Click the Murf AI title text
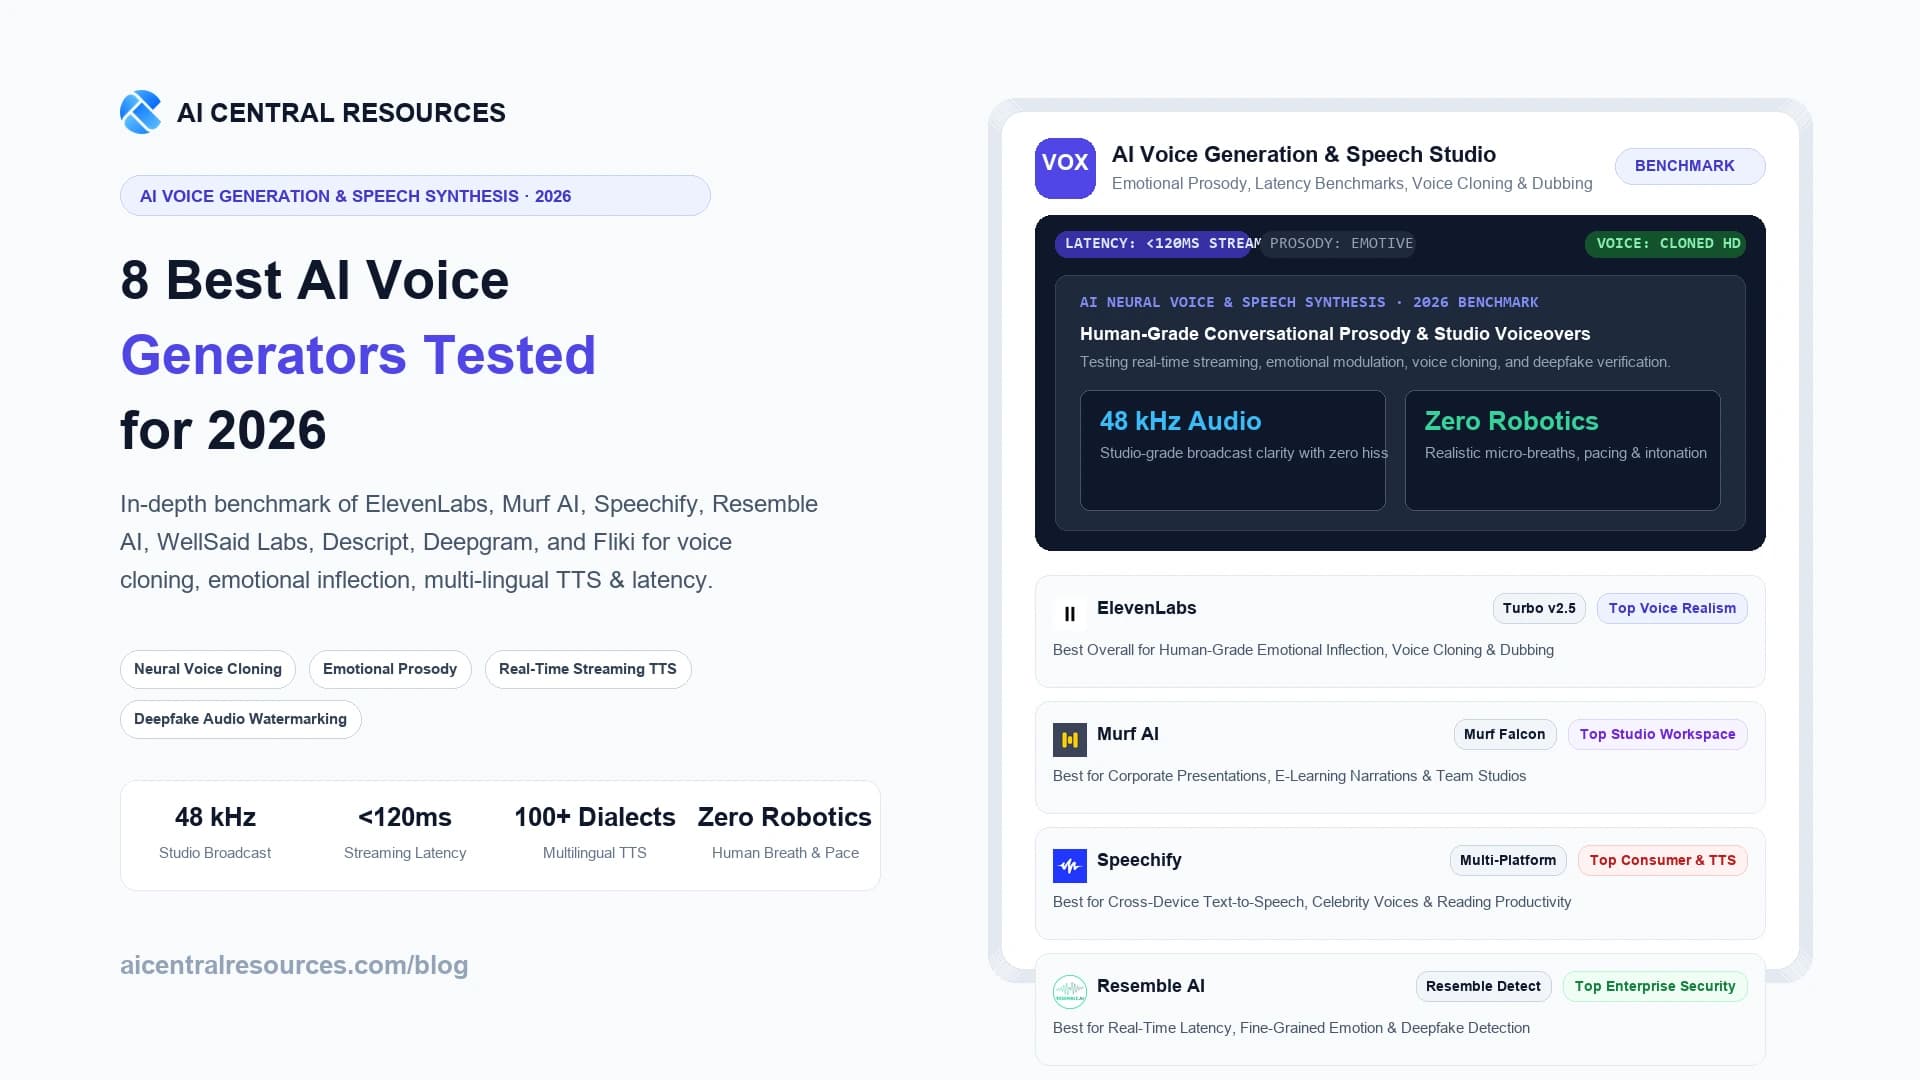The width and height of the screenshot is (1920, 1080). 1127,734
